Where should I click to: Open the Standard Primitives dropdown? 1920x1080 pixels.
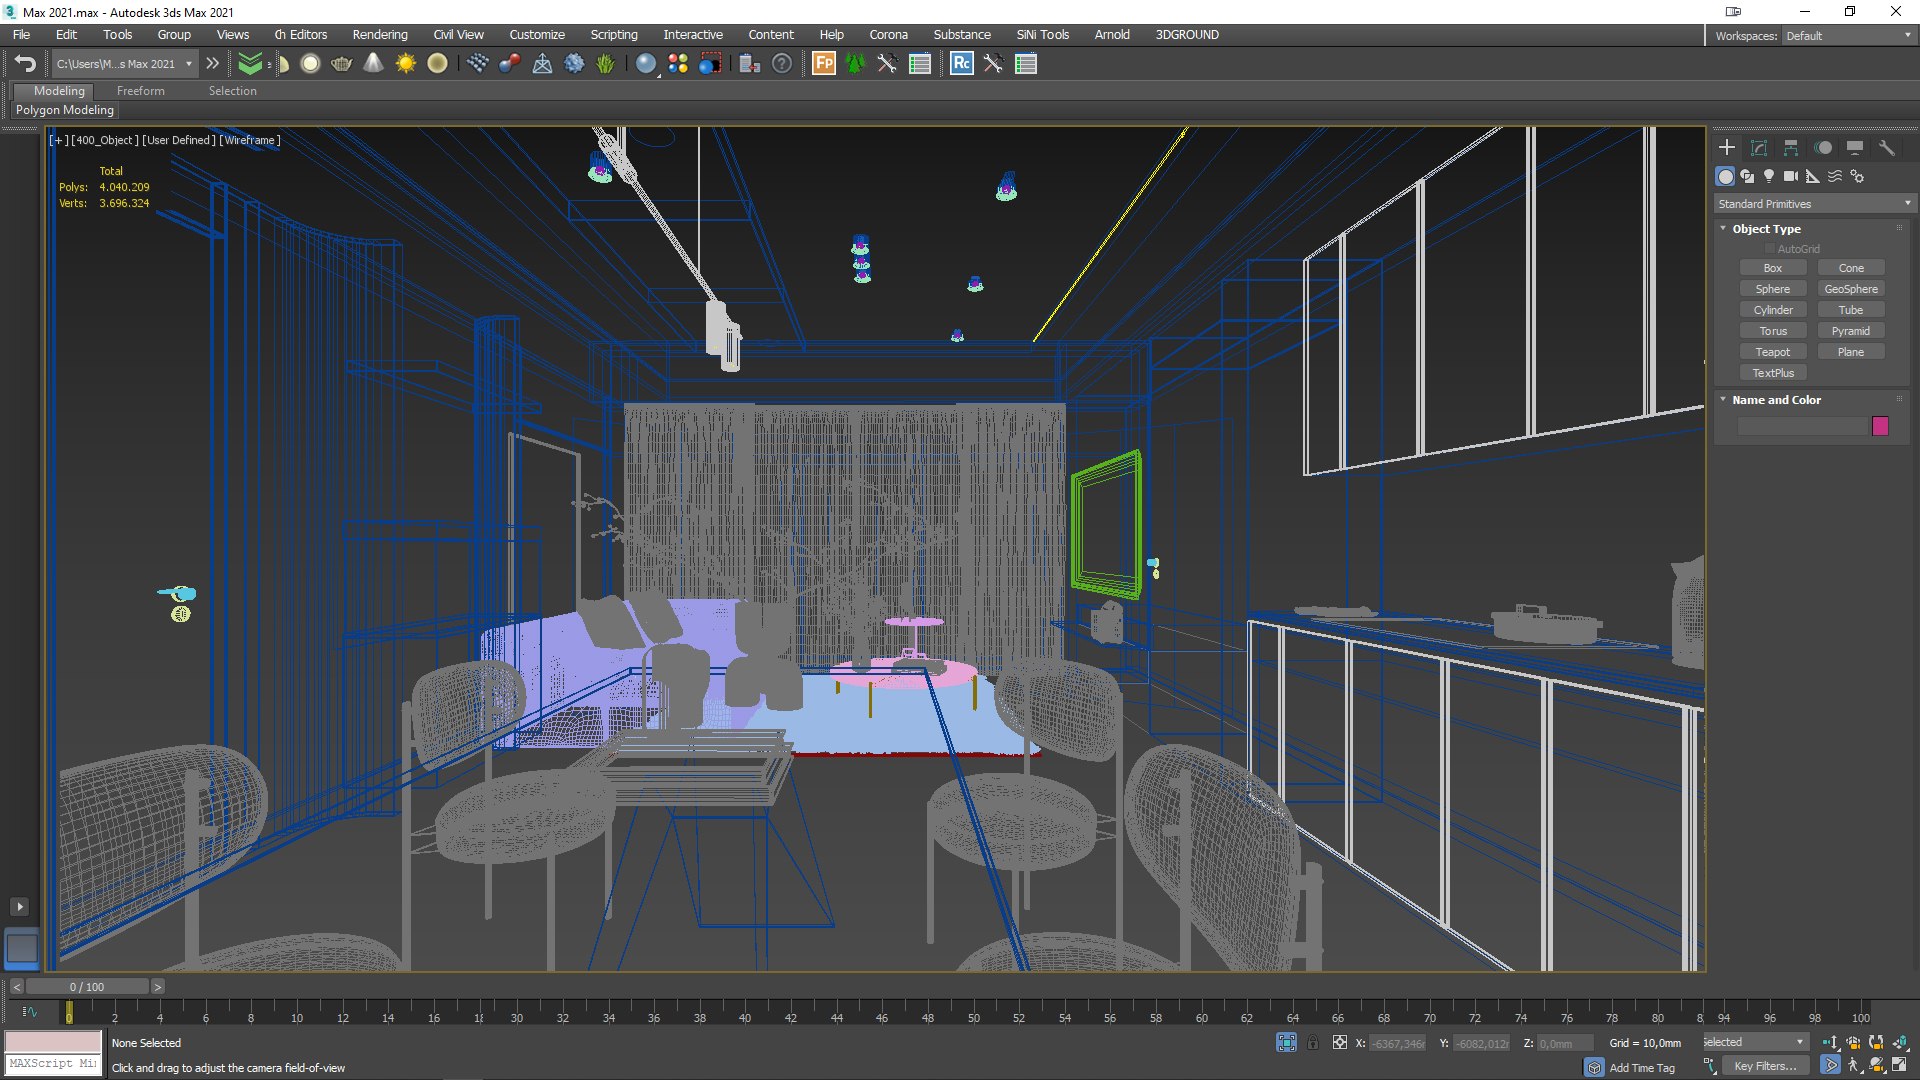point(1814,204)
